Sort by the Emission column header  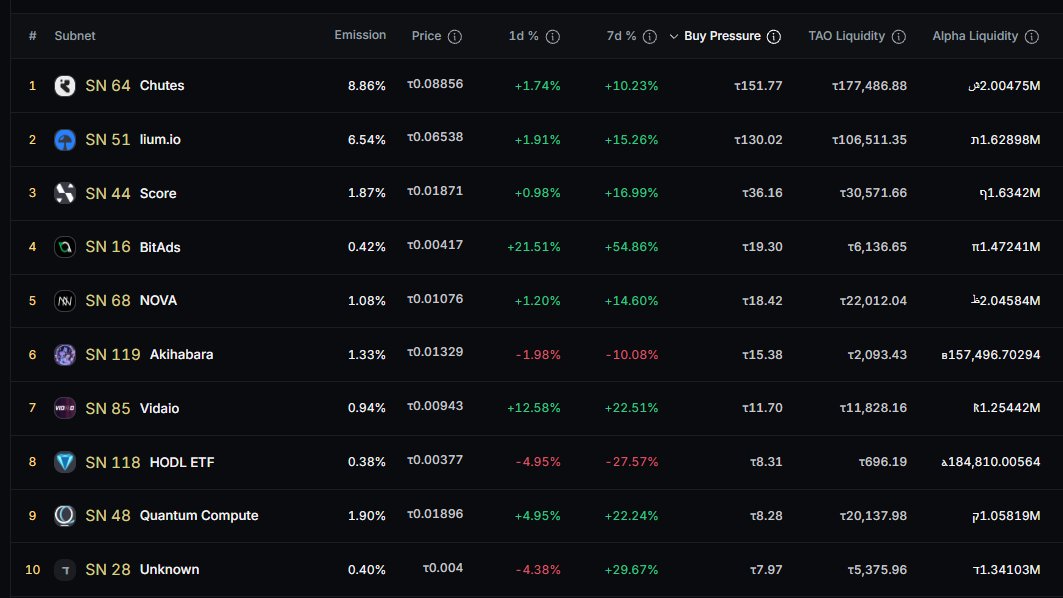[360, 35]
